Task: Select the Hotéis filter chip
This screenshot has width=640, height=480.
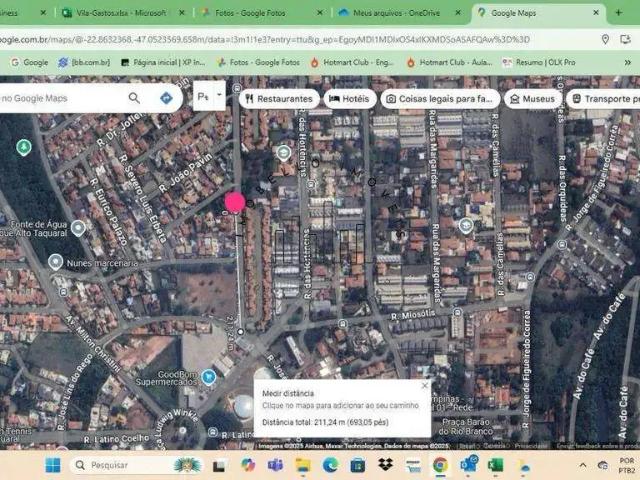Action: (350, 99)
